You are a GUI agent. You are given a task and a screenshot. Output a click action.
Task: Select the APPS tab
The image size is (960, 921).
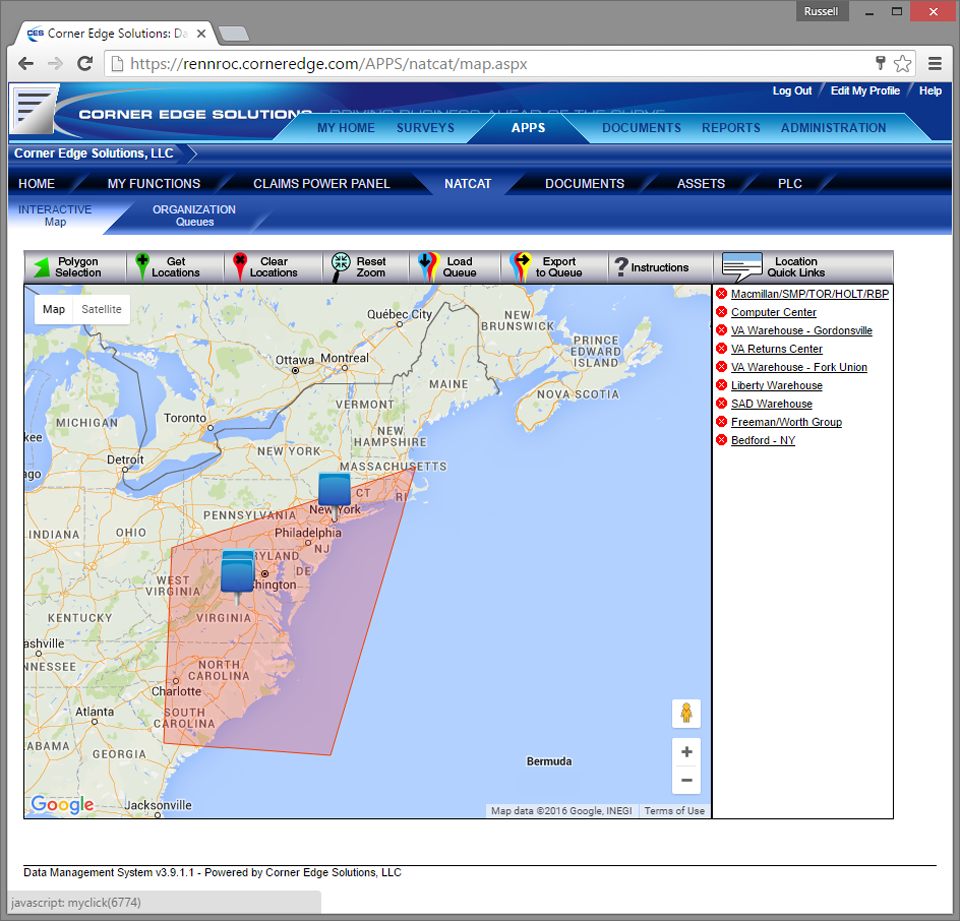528,127
